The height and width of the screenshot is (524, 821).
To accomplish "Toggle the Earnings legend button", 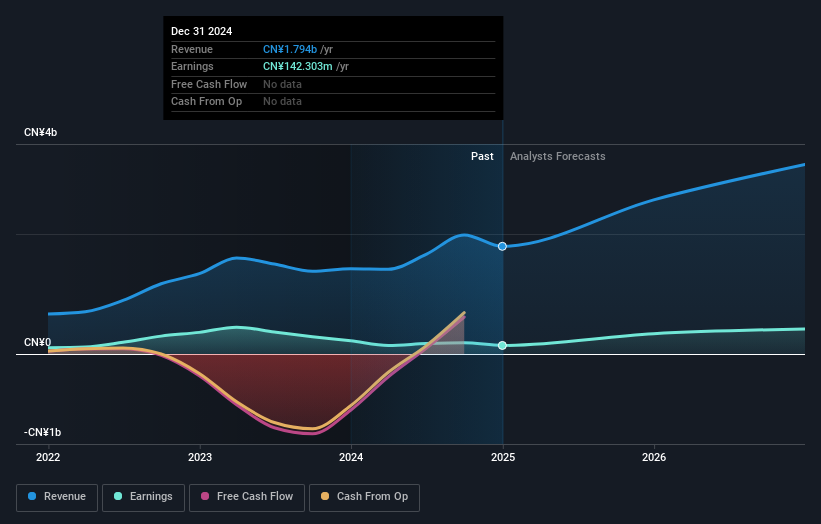I will tap(143, 497).
